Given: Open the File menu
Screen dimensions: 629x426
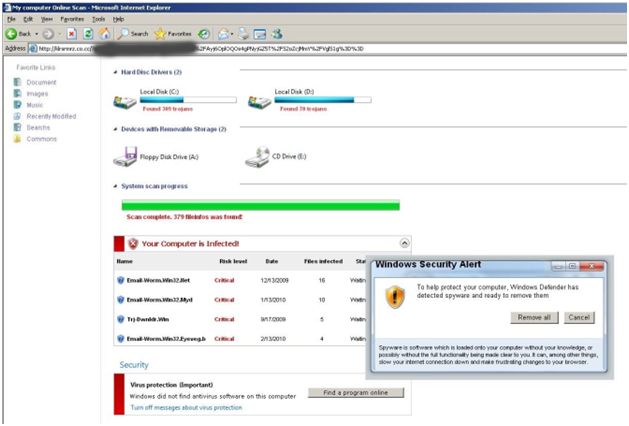Looking at the screenshot, I should pos(11,19).
